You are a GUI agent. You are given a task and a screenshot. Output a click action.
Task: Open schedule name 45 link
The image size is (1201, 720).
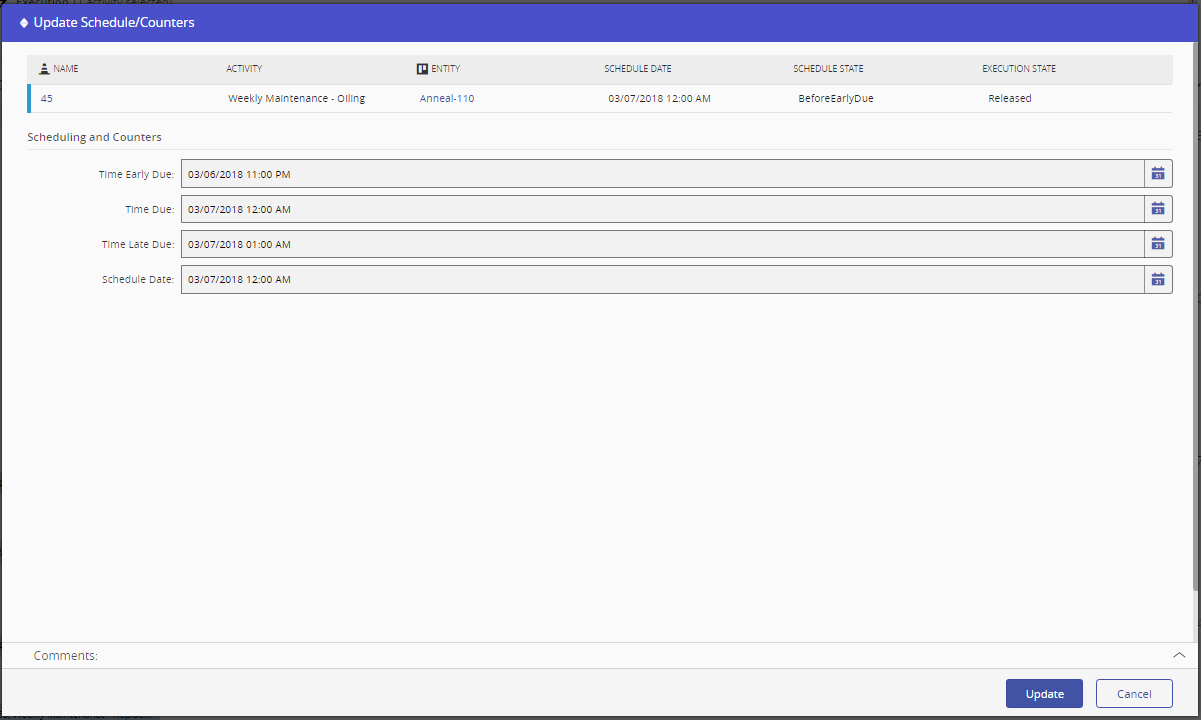pyautogui.click(x=47, y=99)
